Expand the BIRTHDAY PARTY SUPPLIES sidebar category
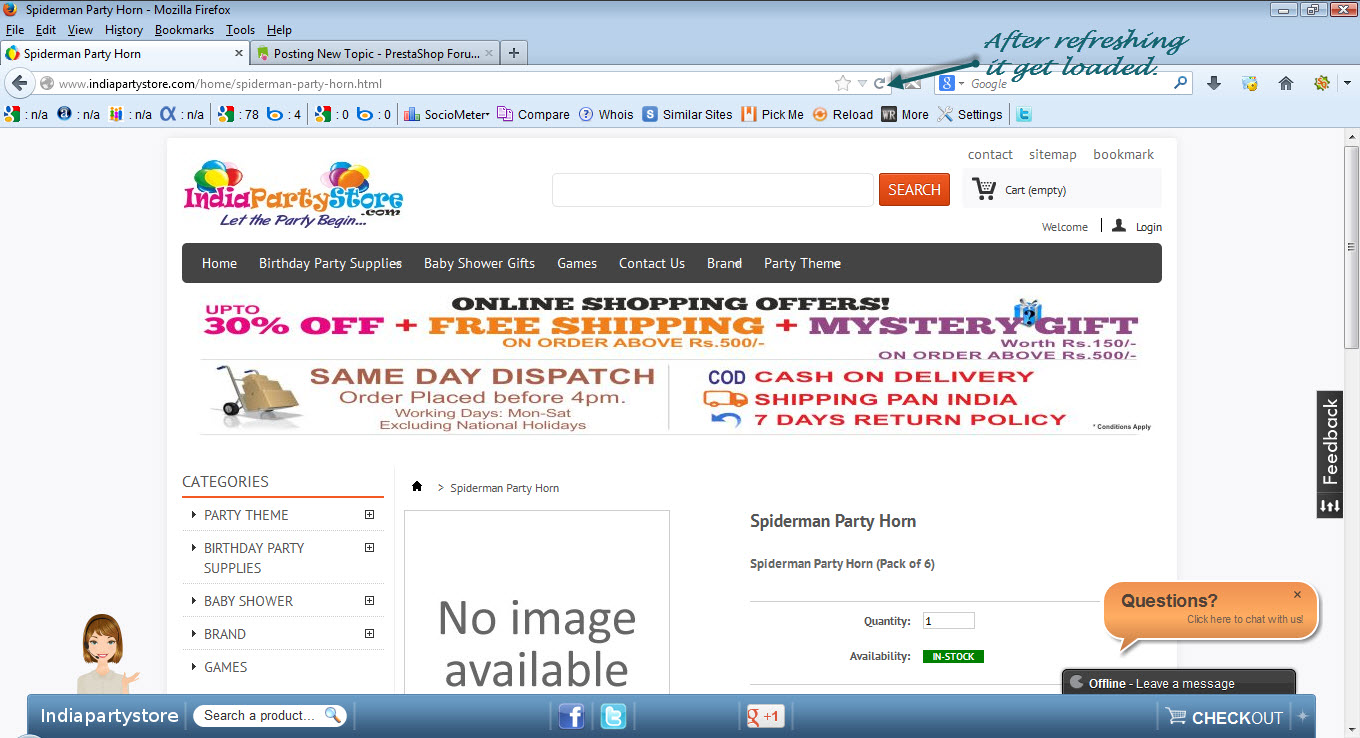1360x738 pixels. [369, 548]
